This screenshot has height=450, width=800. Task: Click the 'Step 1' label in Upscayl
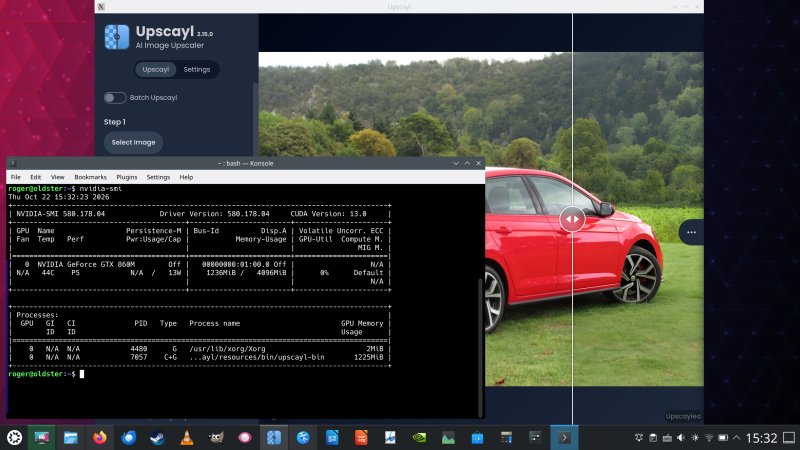(114, 122)
